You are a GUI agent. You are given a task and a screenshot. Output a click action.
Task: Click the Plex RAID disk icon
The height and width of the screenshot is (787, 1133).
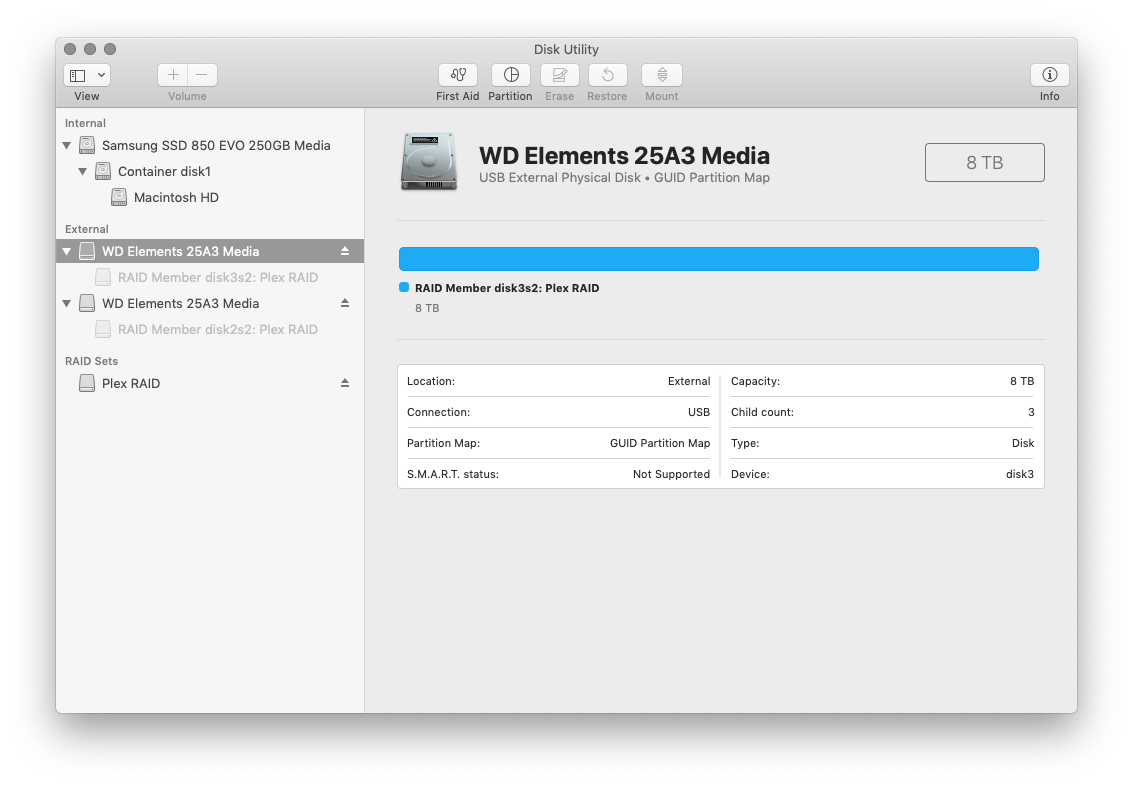point(87,384)
